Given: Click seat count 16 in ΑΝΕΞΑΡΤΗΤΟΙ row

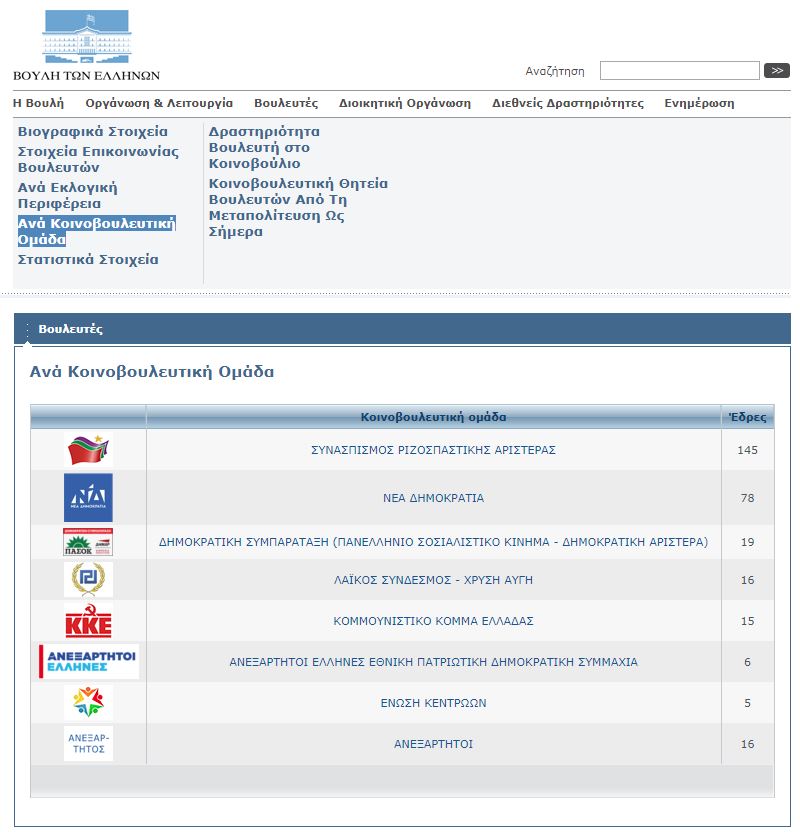Looking at the screenshot, I should coord(747,744).
